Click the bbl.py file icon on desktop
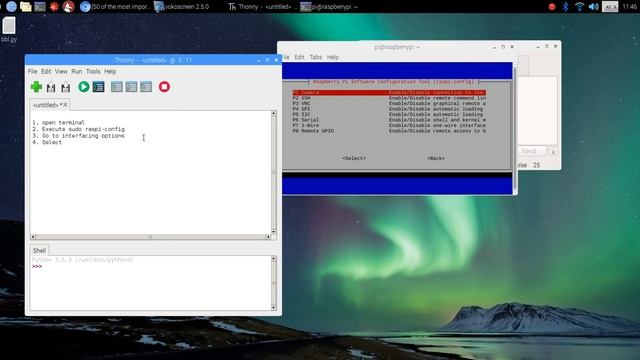 point(9,30)
